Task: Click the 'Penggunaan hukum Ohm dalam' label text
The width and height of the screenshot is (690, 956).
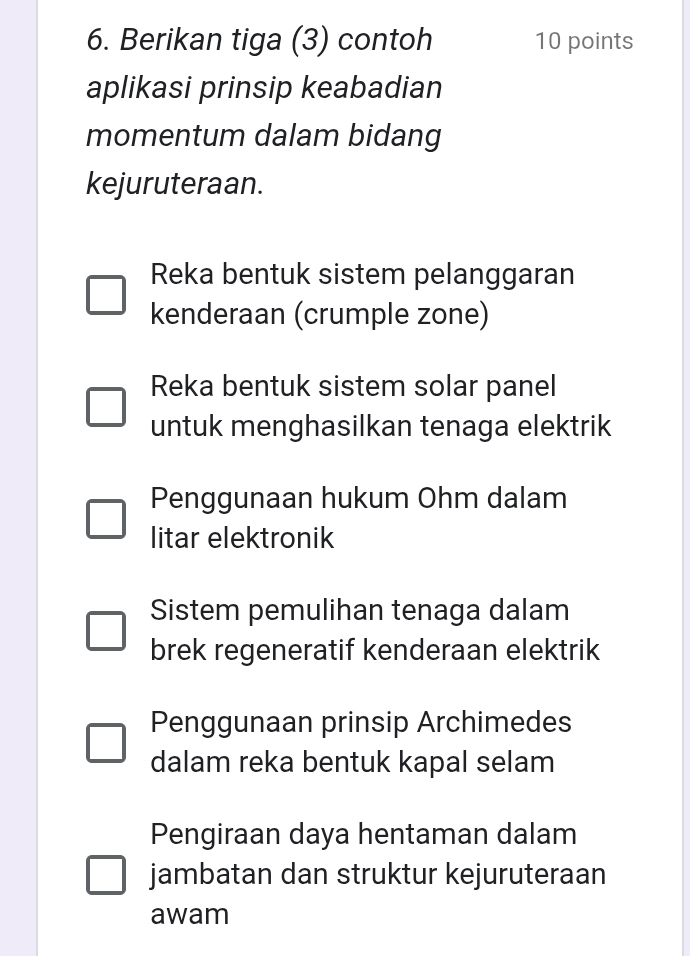Action: click(358, 498)
